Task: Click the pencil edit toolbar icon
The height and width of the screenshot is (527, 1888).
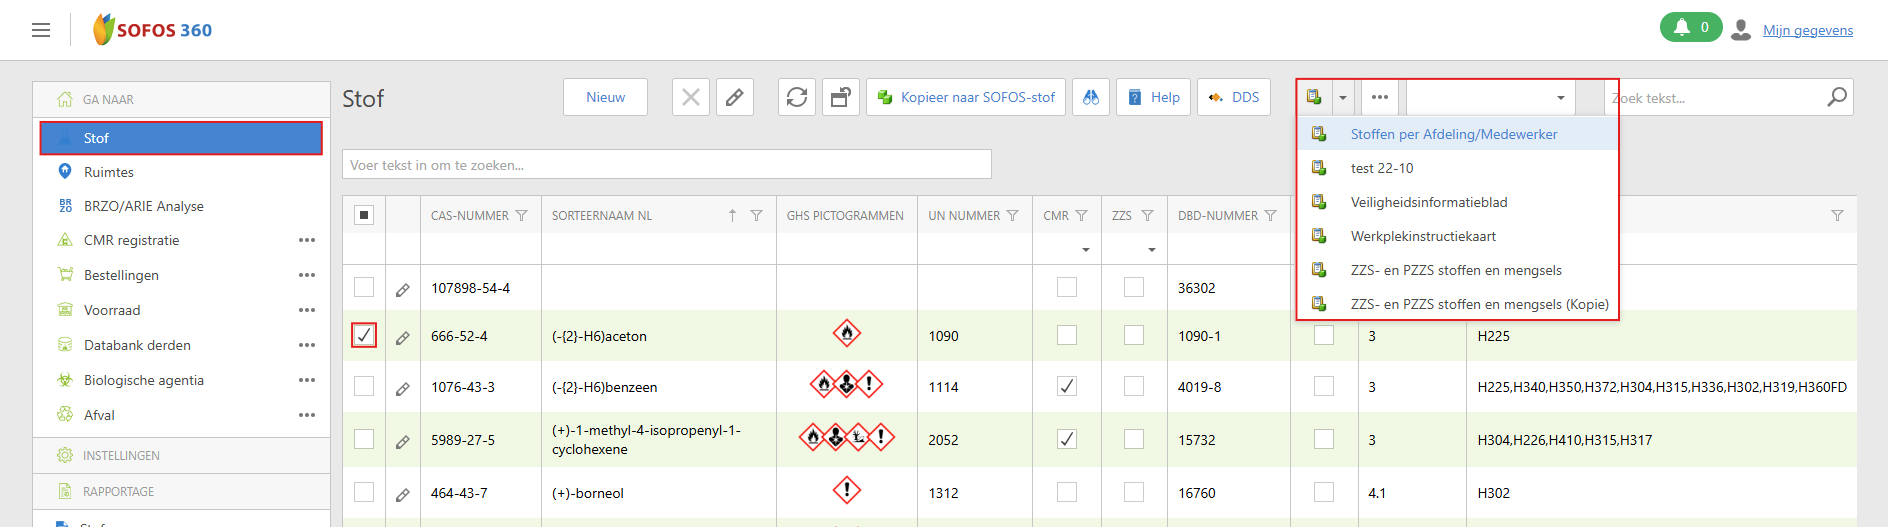Action: [734, 97]
